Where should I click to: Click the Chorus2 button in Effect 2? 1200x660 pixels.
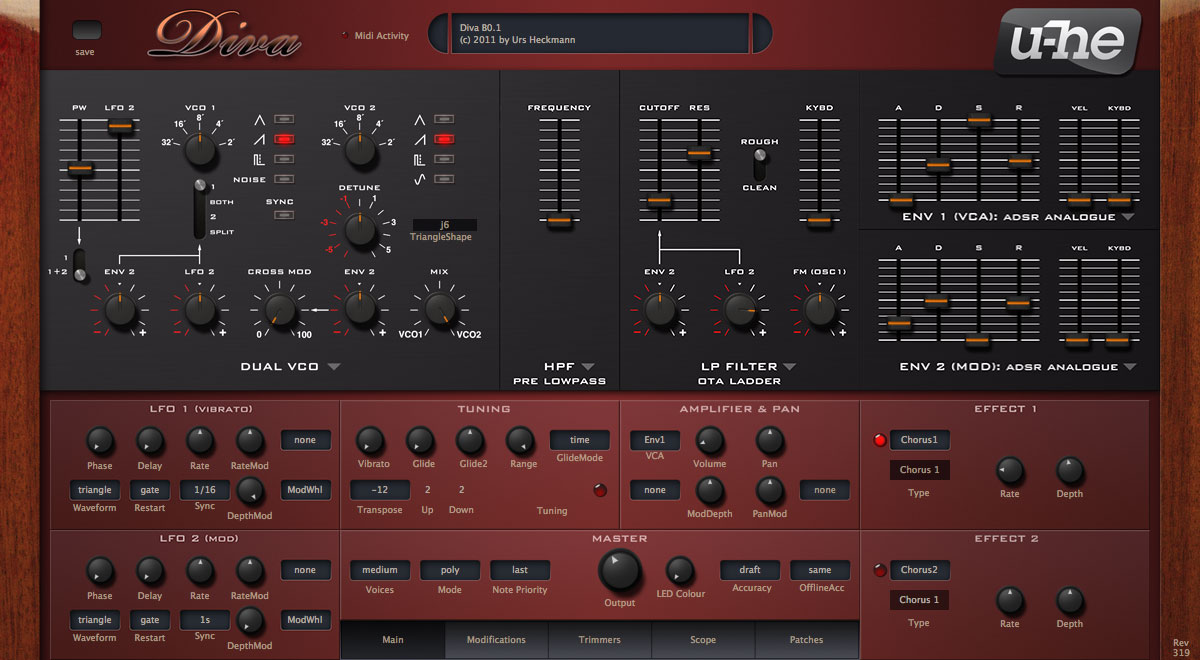920,570
